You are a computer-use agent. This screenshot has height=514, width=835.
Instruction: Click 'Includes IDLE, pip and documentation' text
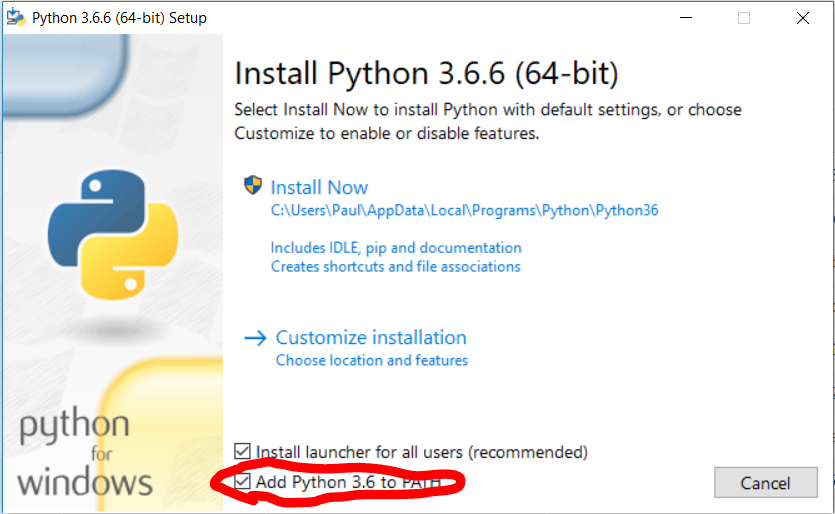(x=396, y=248)
